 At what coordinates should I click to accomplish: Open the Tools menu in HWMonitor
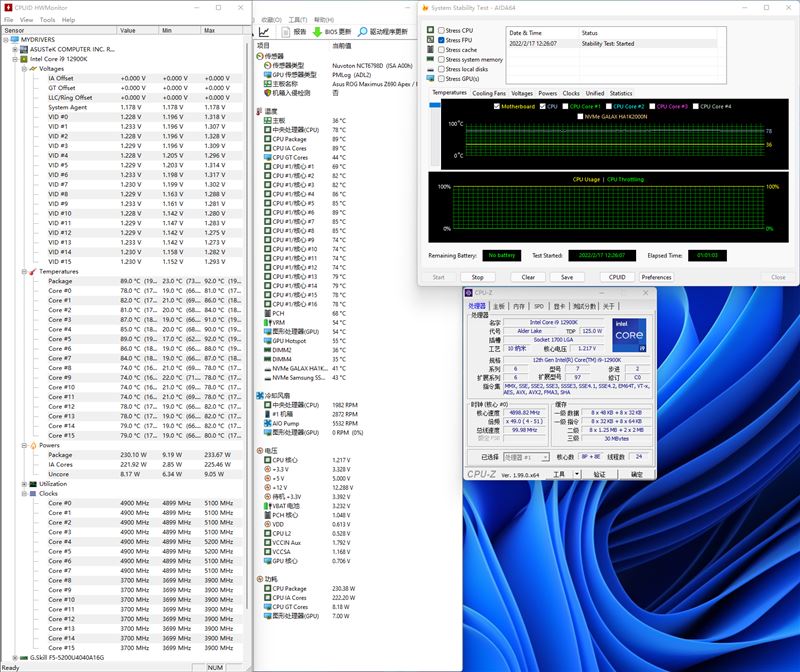click(47, 19)
